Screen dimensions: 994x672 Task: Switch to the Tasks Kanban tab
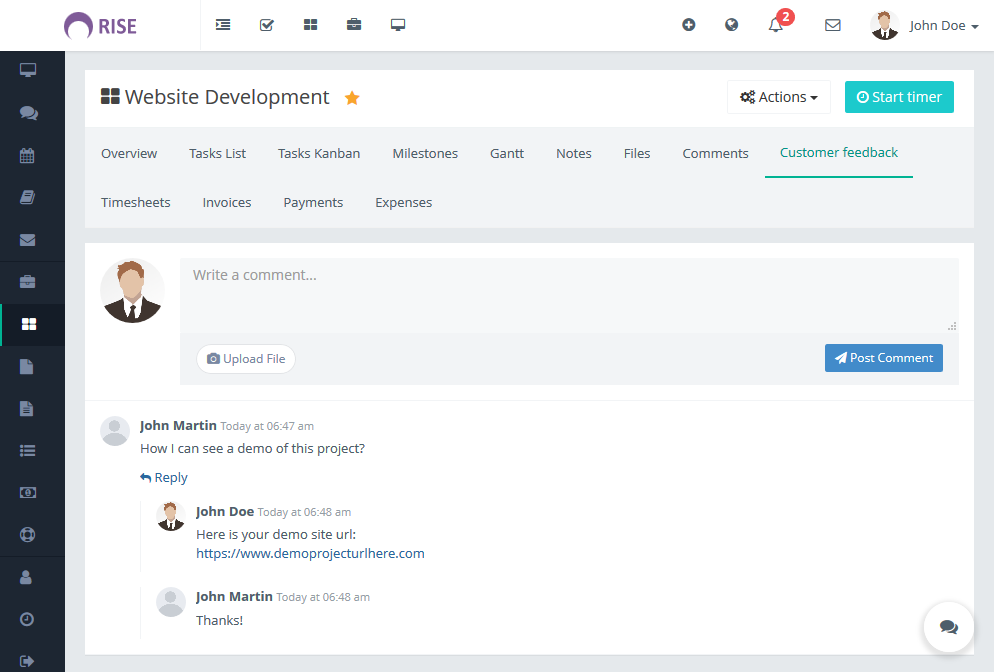coord(319,153)
